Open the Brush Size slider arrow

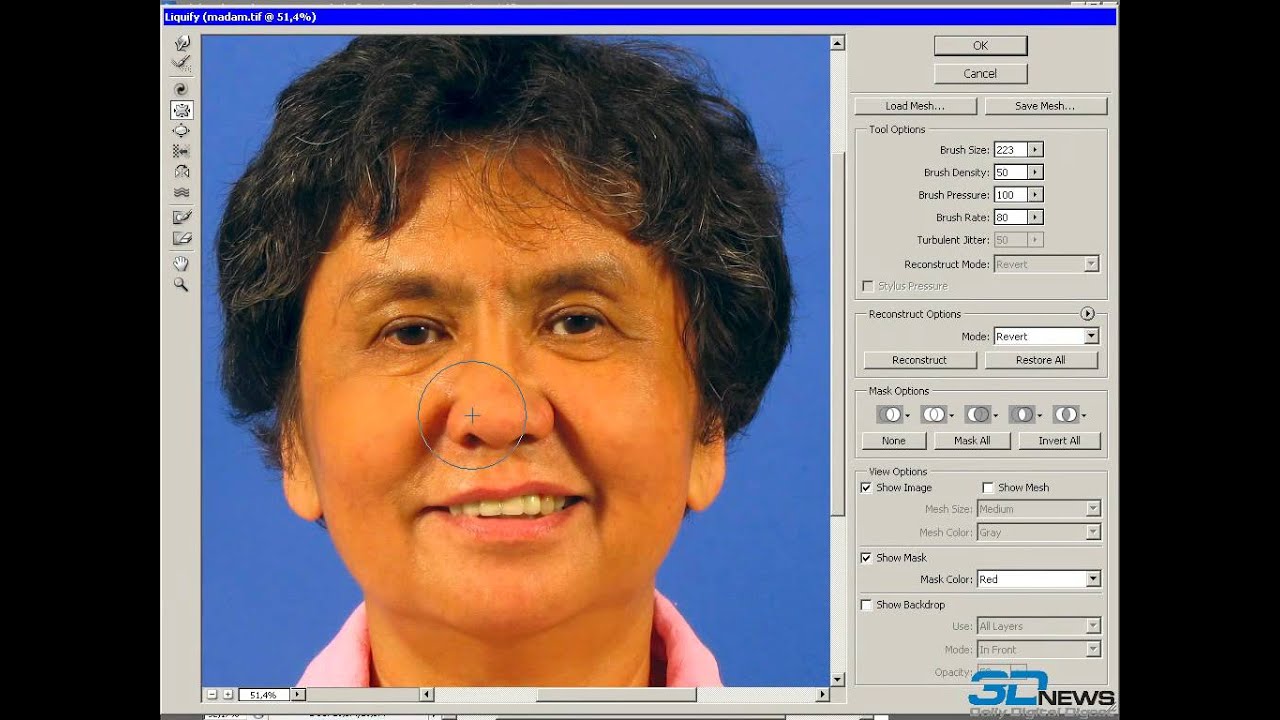(1035, 150)
